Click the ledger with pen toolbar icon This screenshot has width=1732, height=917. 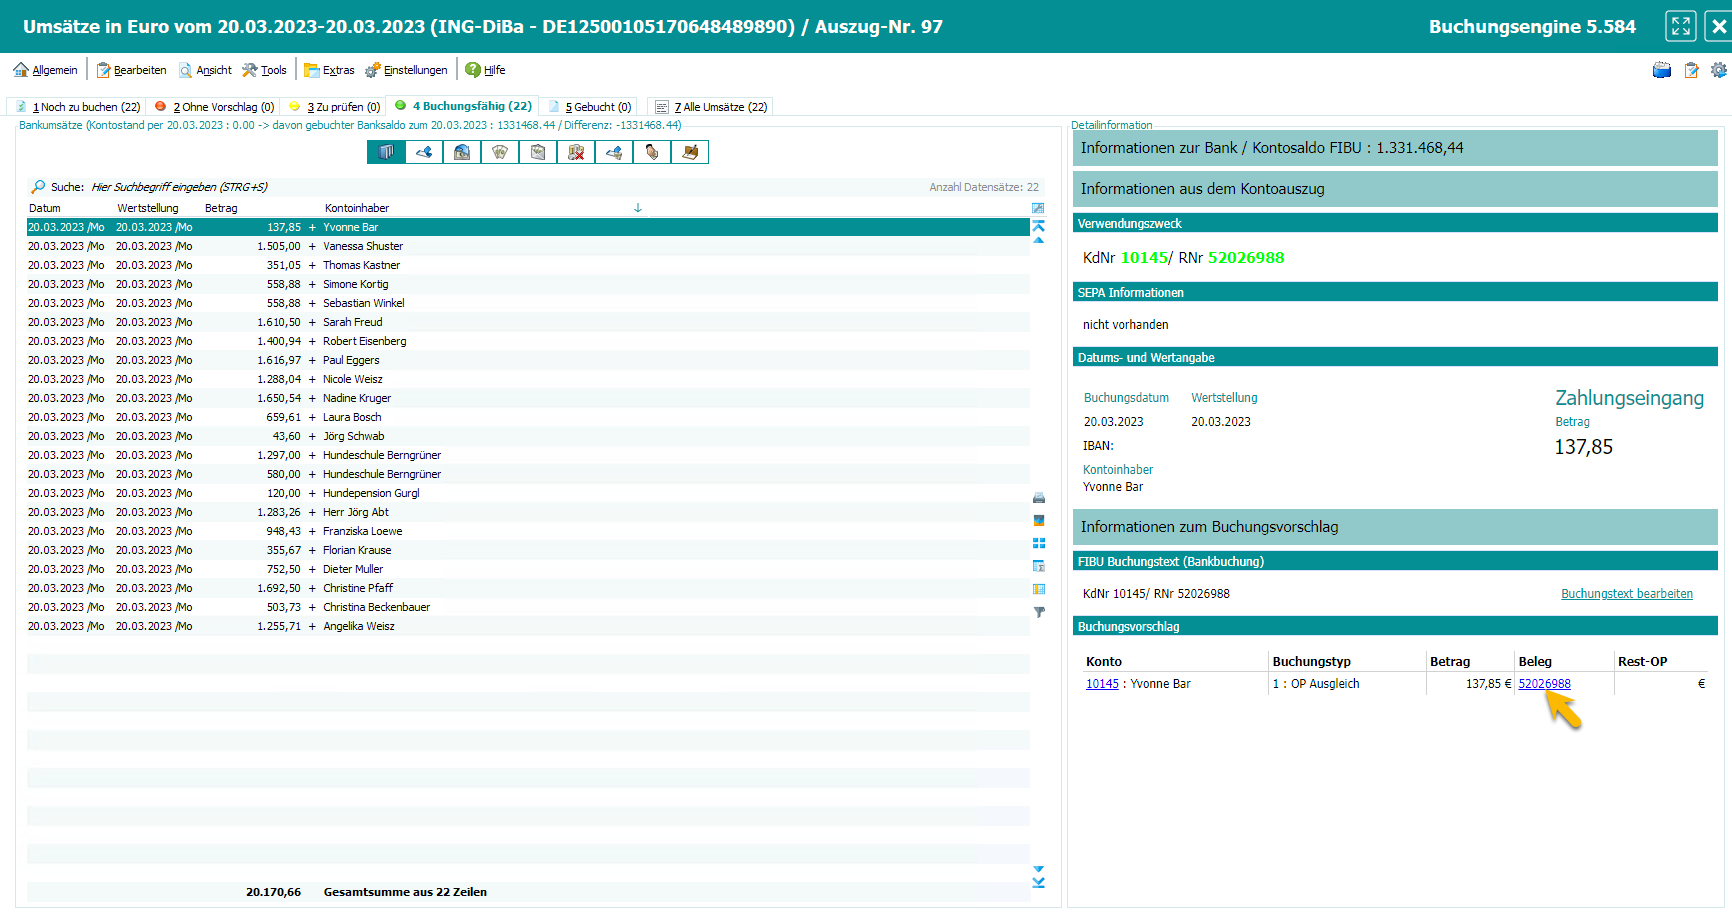tap(690, 152)
